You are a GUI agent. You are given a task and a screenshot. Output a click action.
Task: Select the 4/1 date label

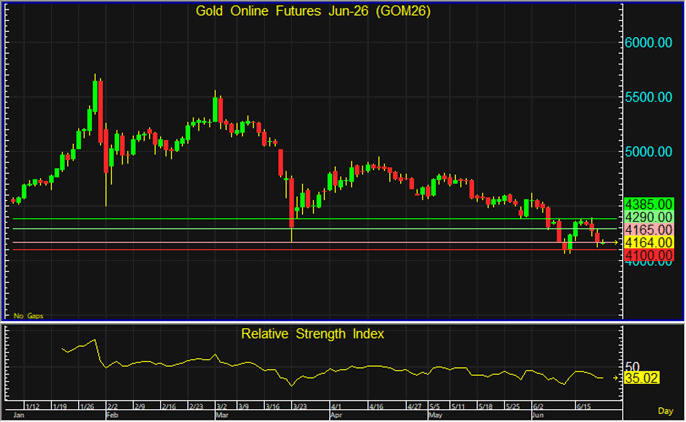pos(336,407)
